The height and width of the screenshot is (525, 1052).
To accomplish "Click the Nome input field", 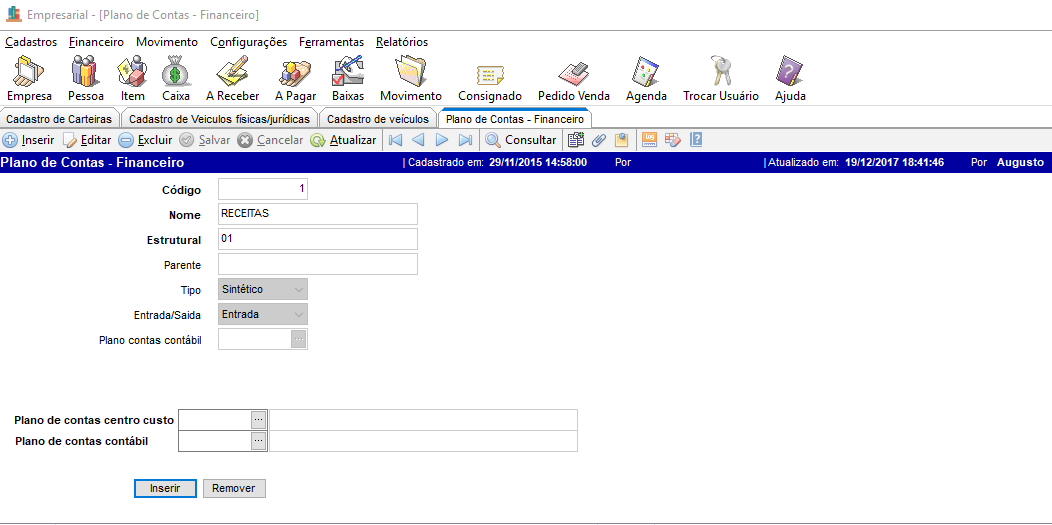I will [x=317, y=214].
